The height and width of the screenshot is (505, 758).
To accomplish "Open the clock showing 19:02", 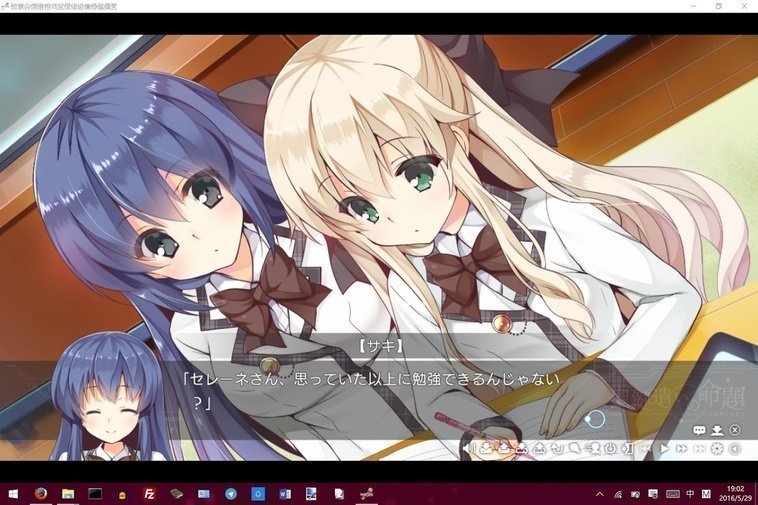I will (735, 493).
